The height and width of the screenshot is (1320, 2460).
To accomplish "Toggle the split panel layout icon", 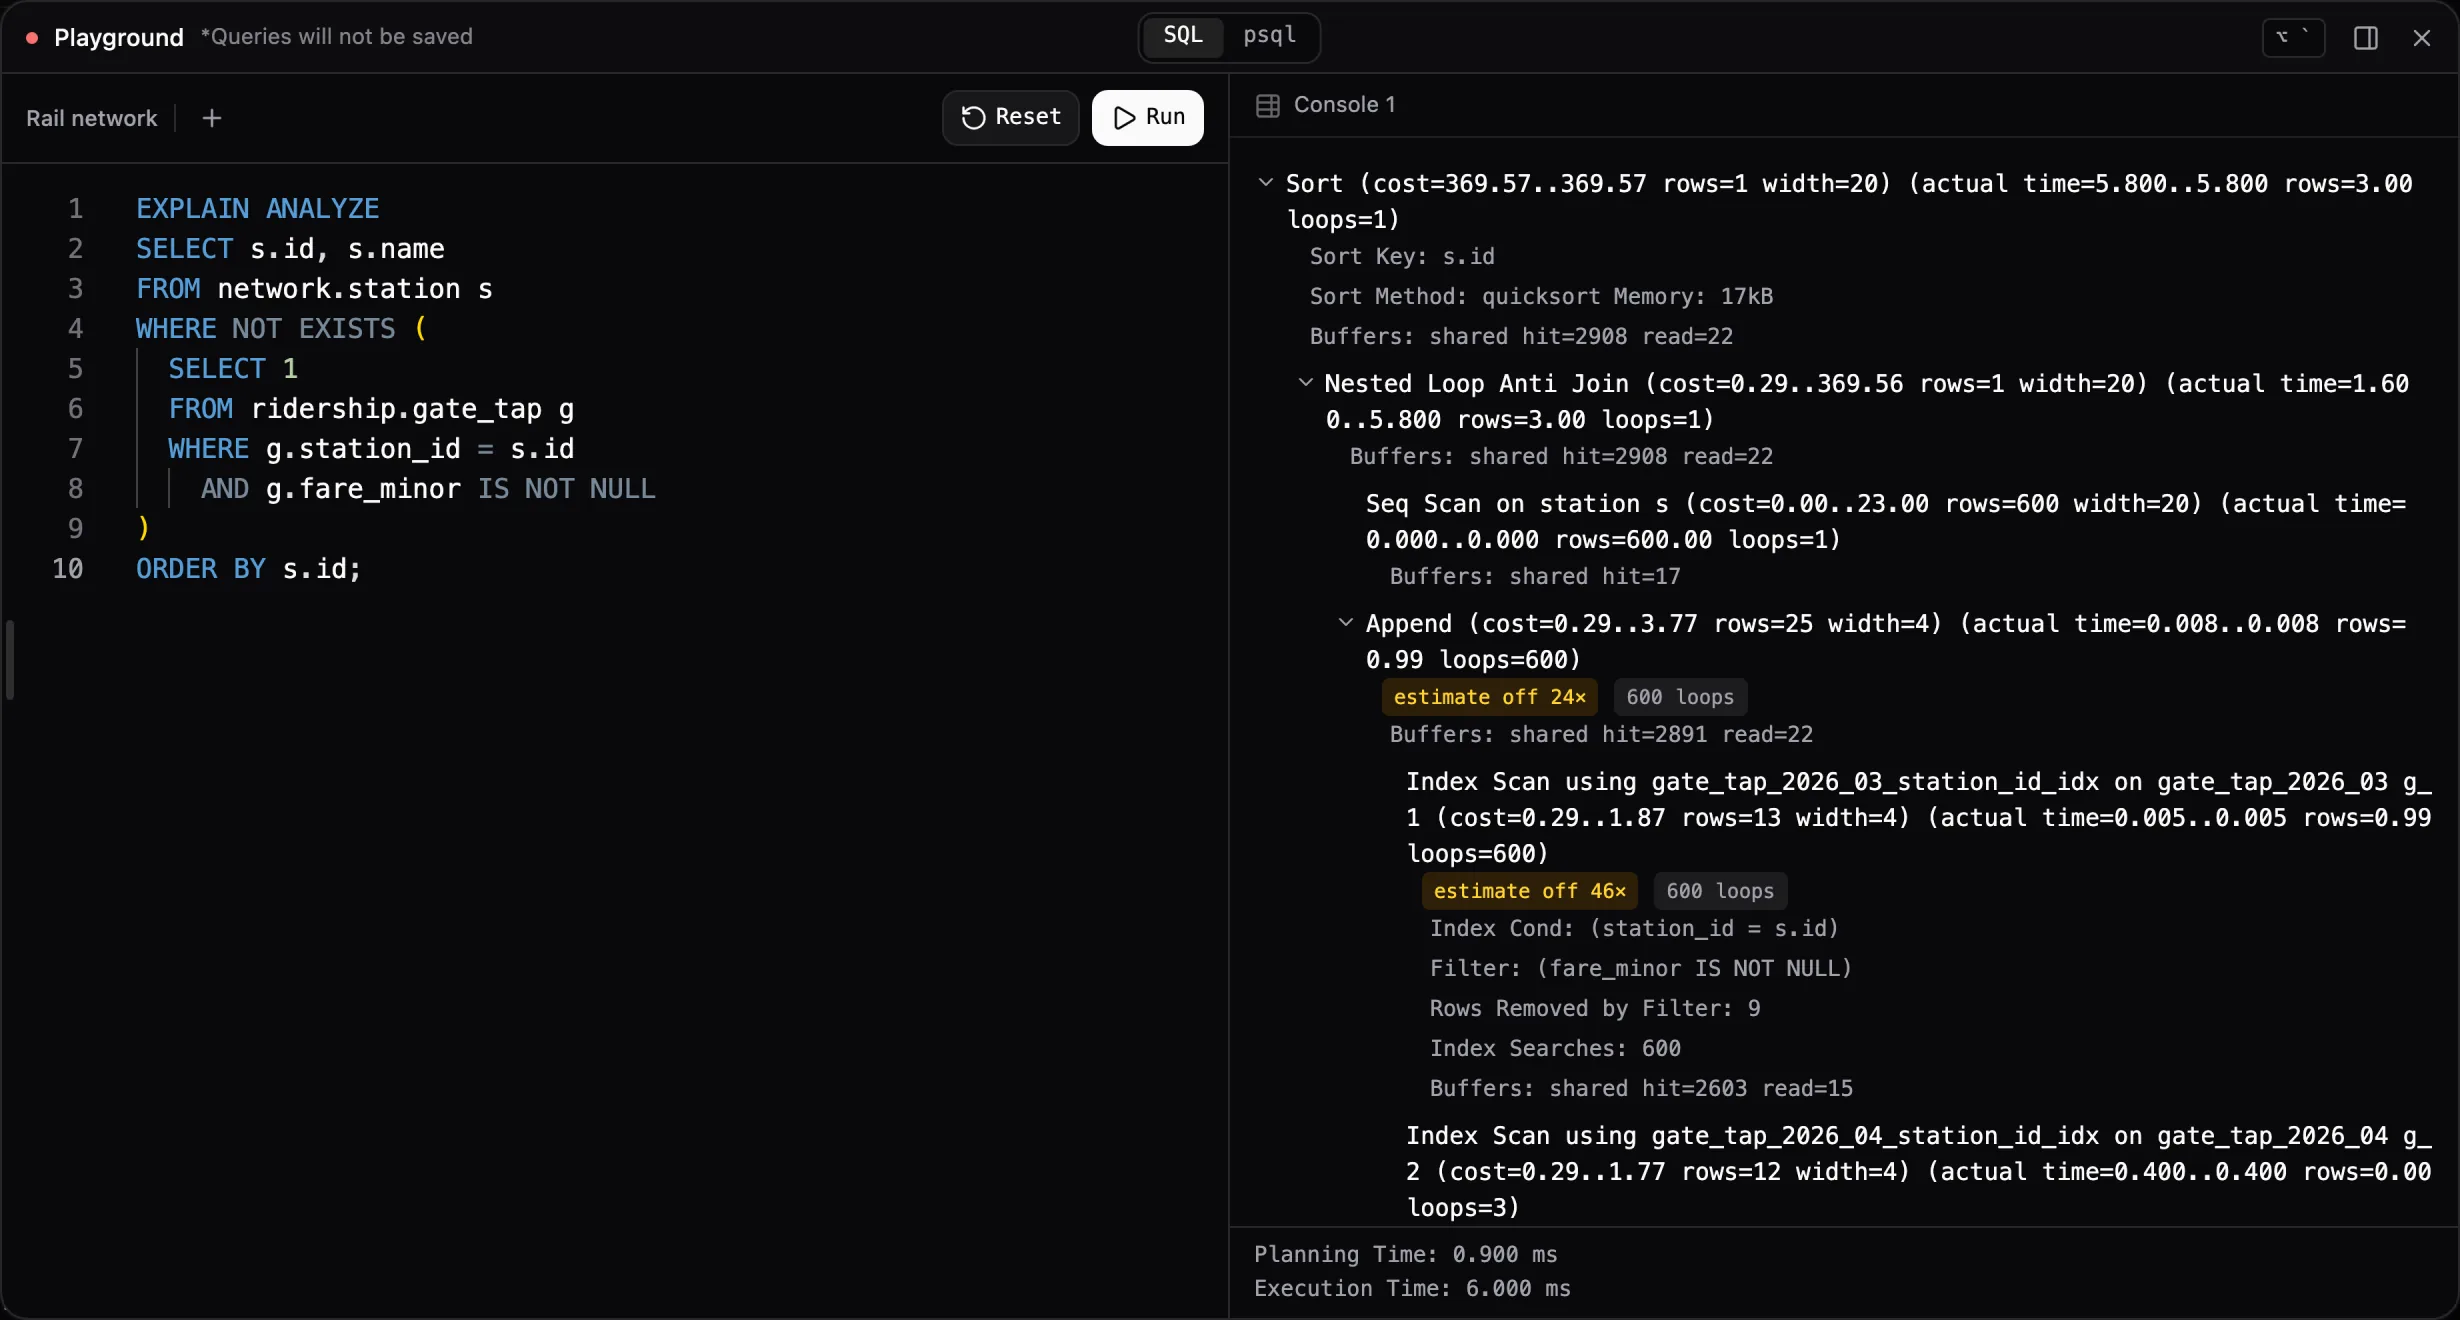I will (x=2366, y=38).
